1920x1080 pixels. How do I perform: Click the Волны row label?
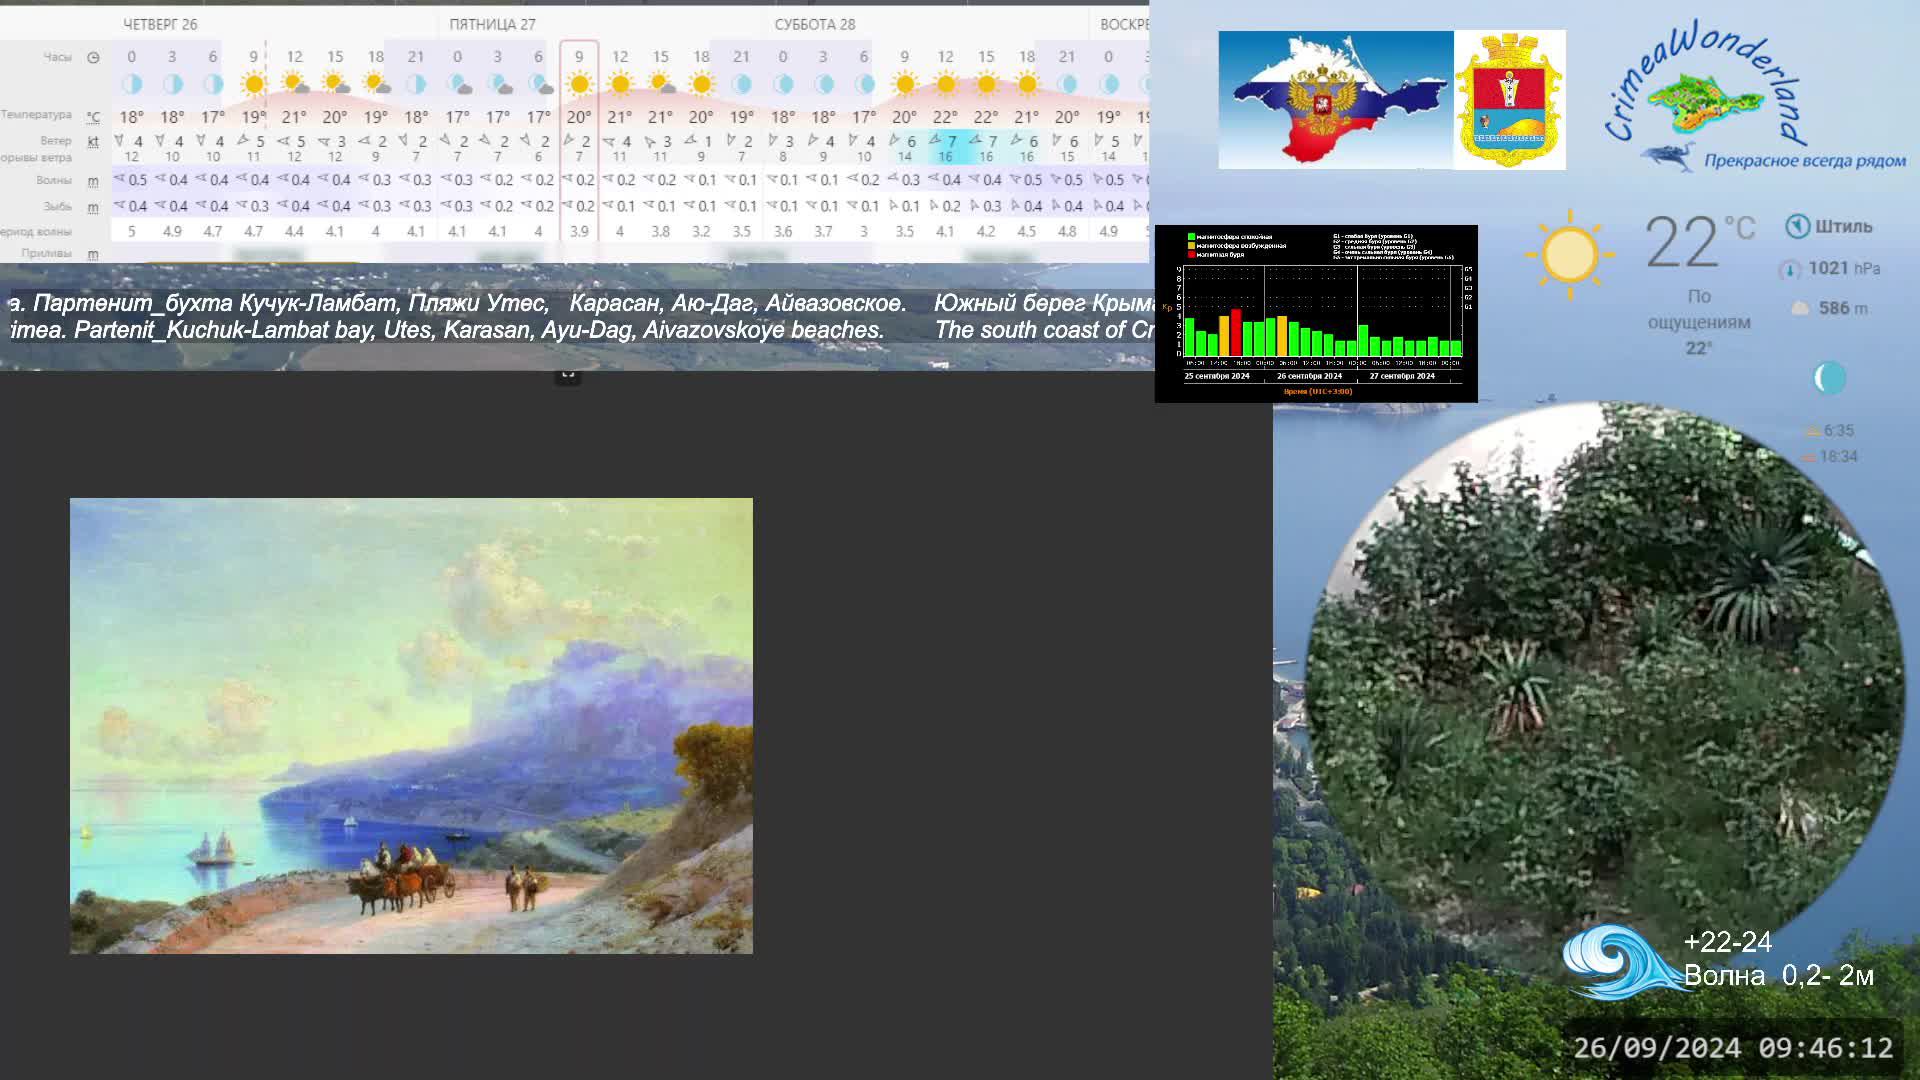tap(54, 180)
